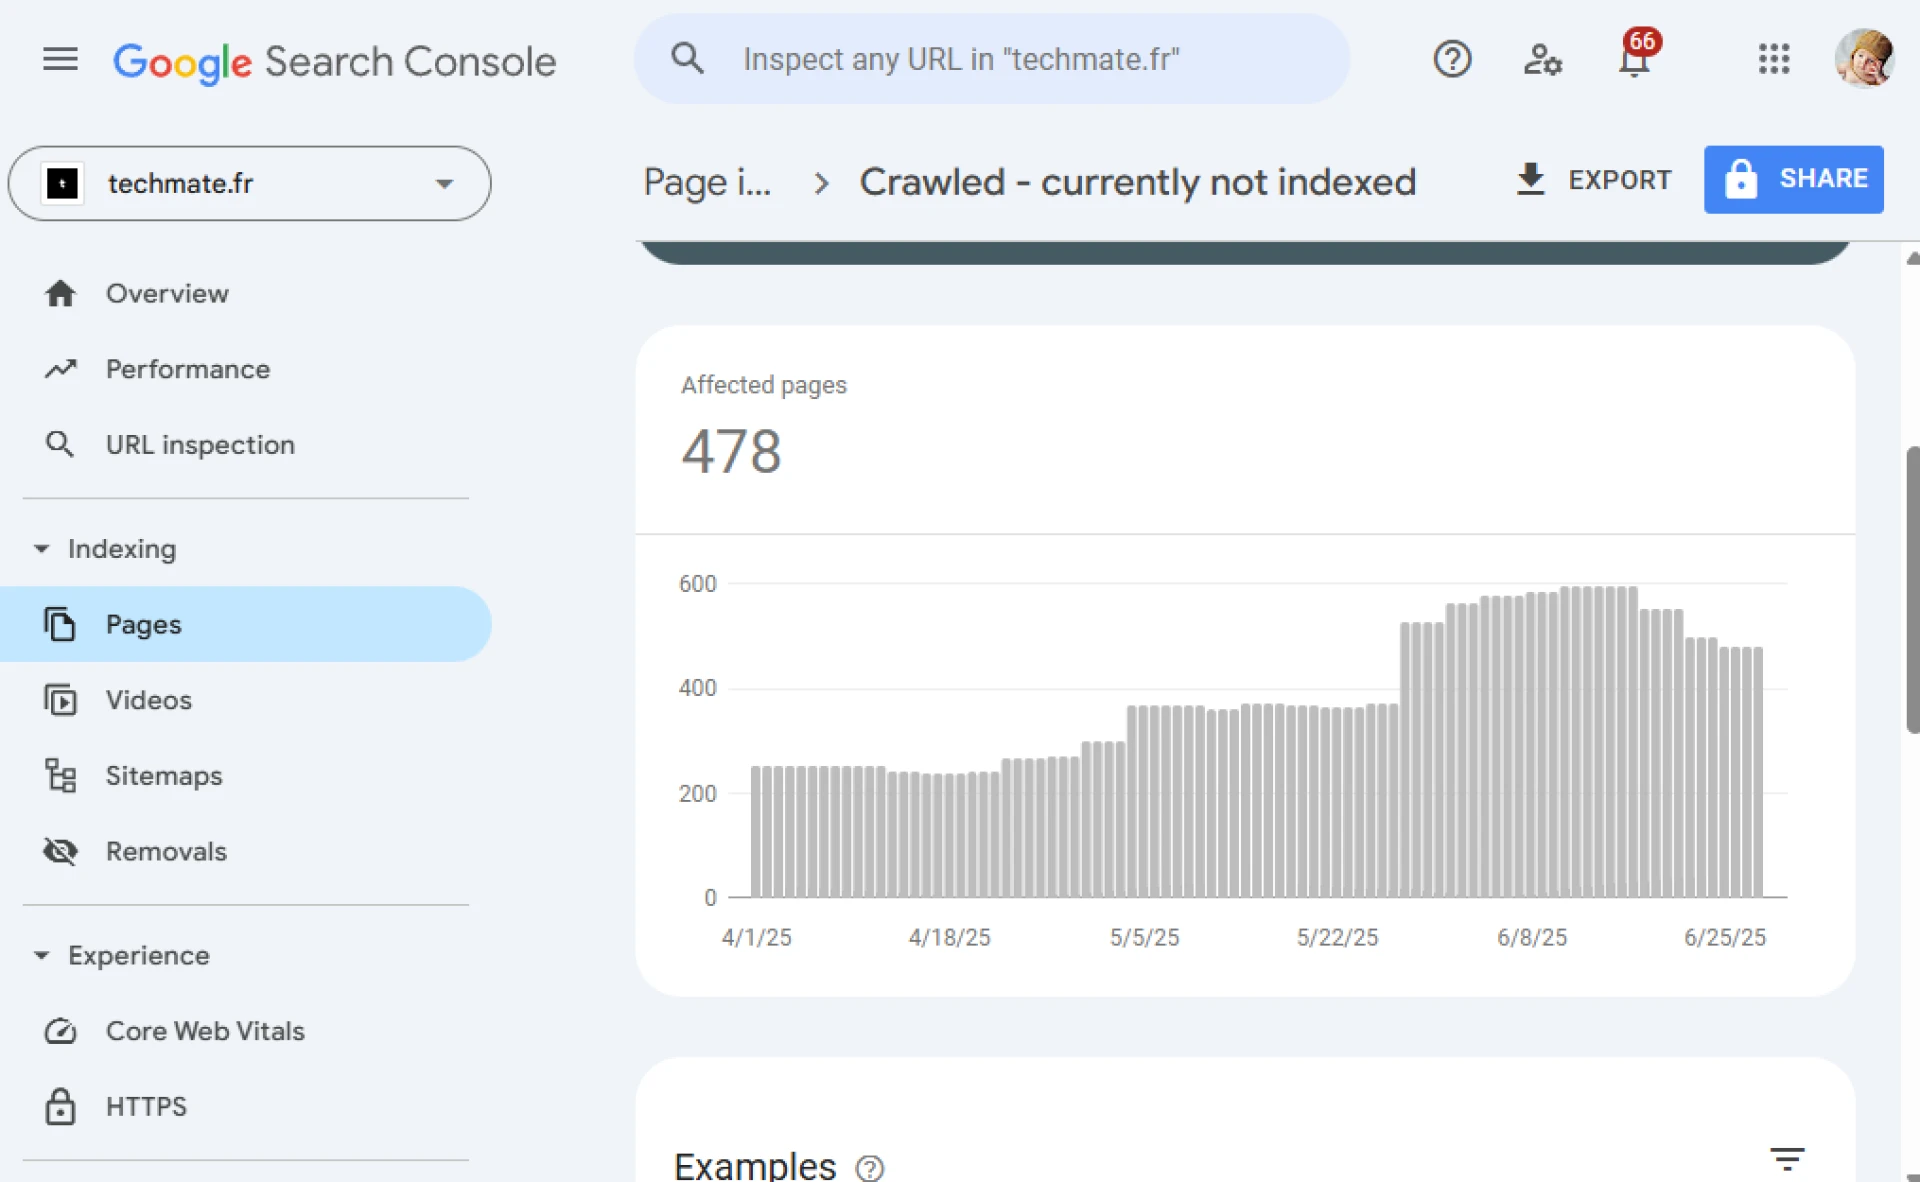This screenshot has width=1920, height=1182.
Task: Open Sitemaps in the sidebar
Action: [x=164, y=776]
